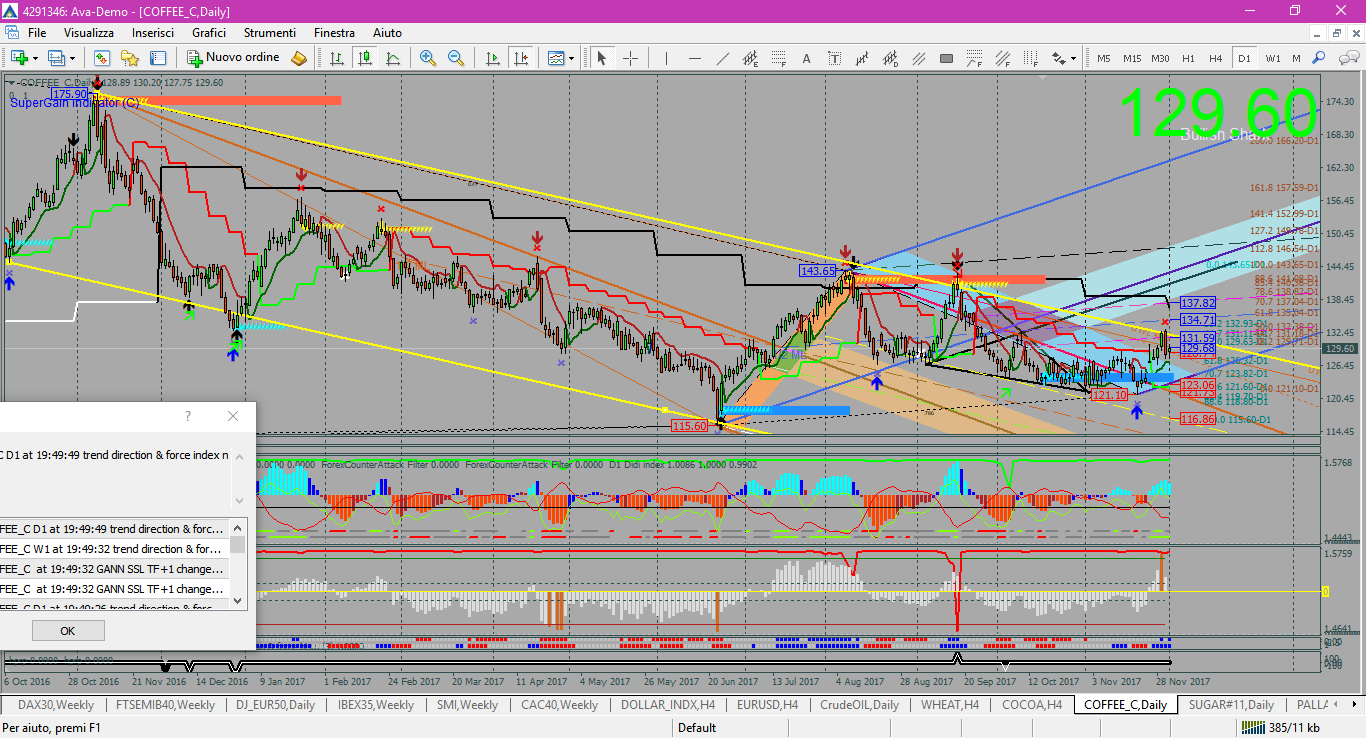Select the text label T tool
Viewport: 1366px width, 738px height.
[x=834, y=58]
